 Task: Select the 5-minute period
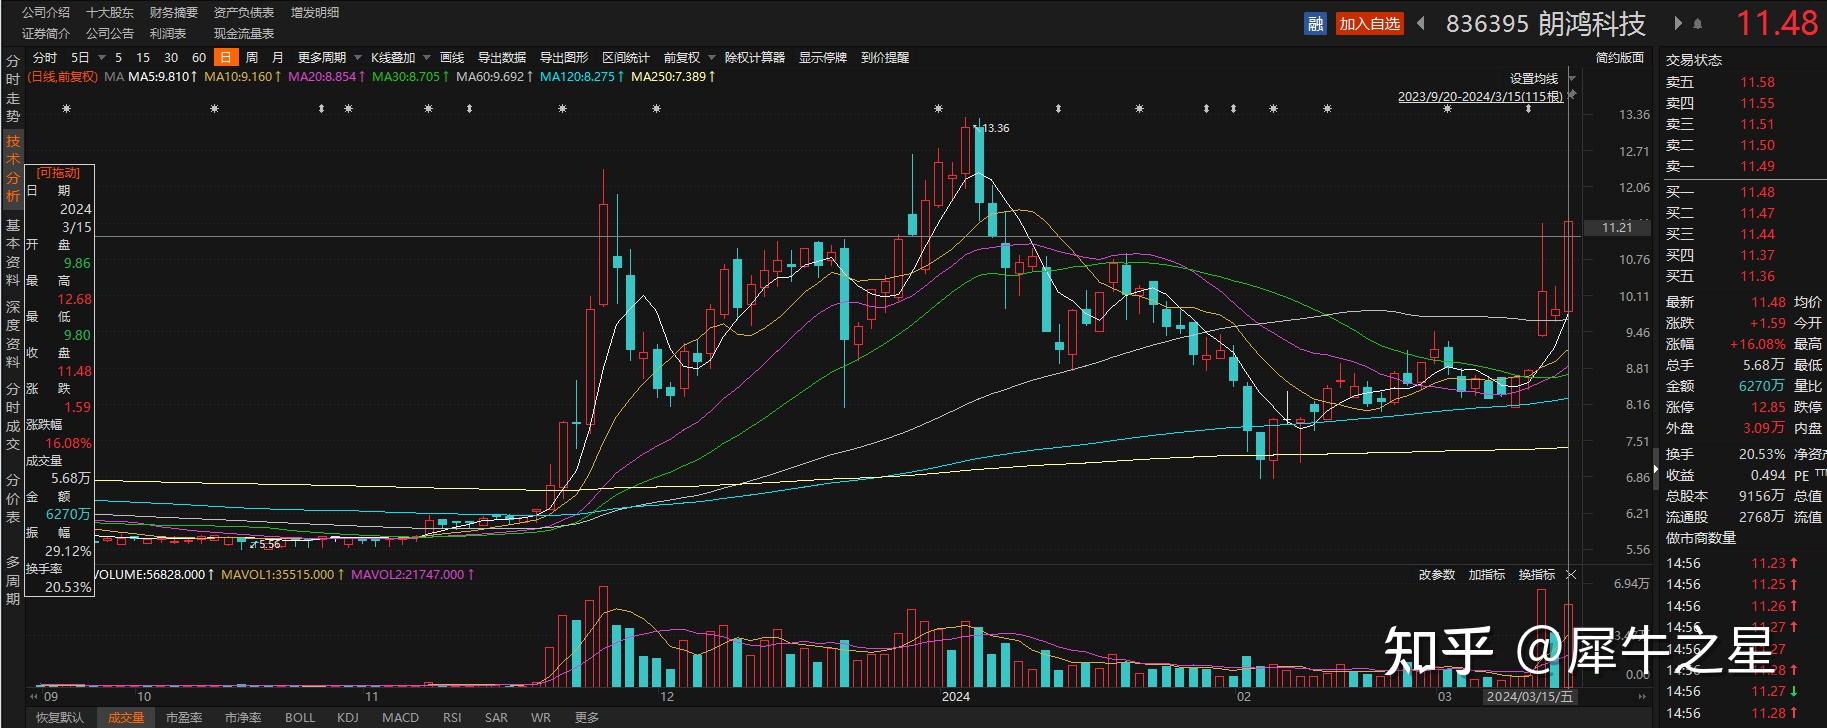click(x=119, y=58)
